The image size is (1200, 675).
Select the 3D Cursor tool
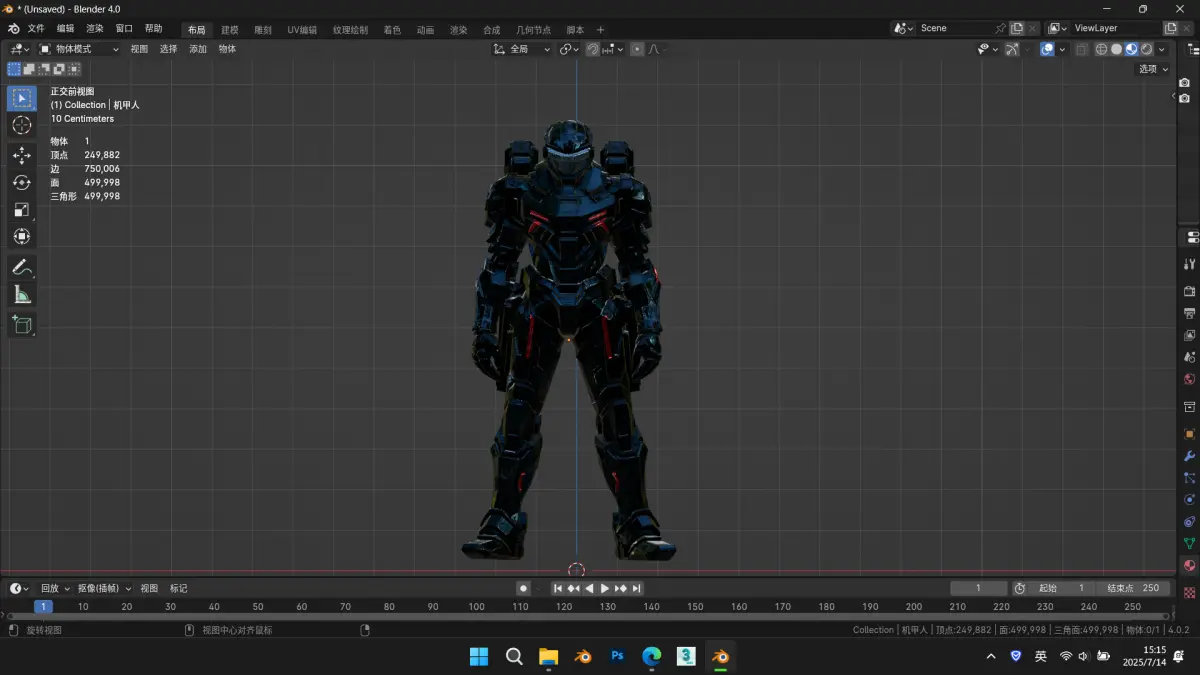click(x=22, y=126)
